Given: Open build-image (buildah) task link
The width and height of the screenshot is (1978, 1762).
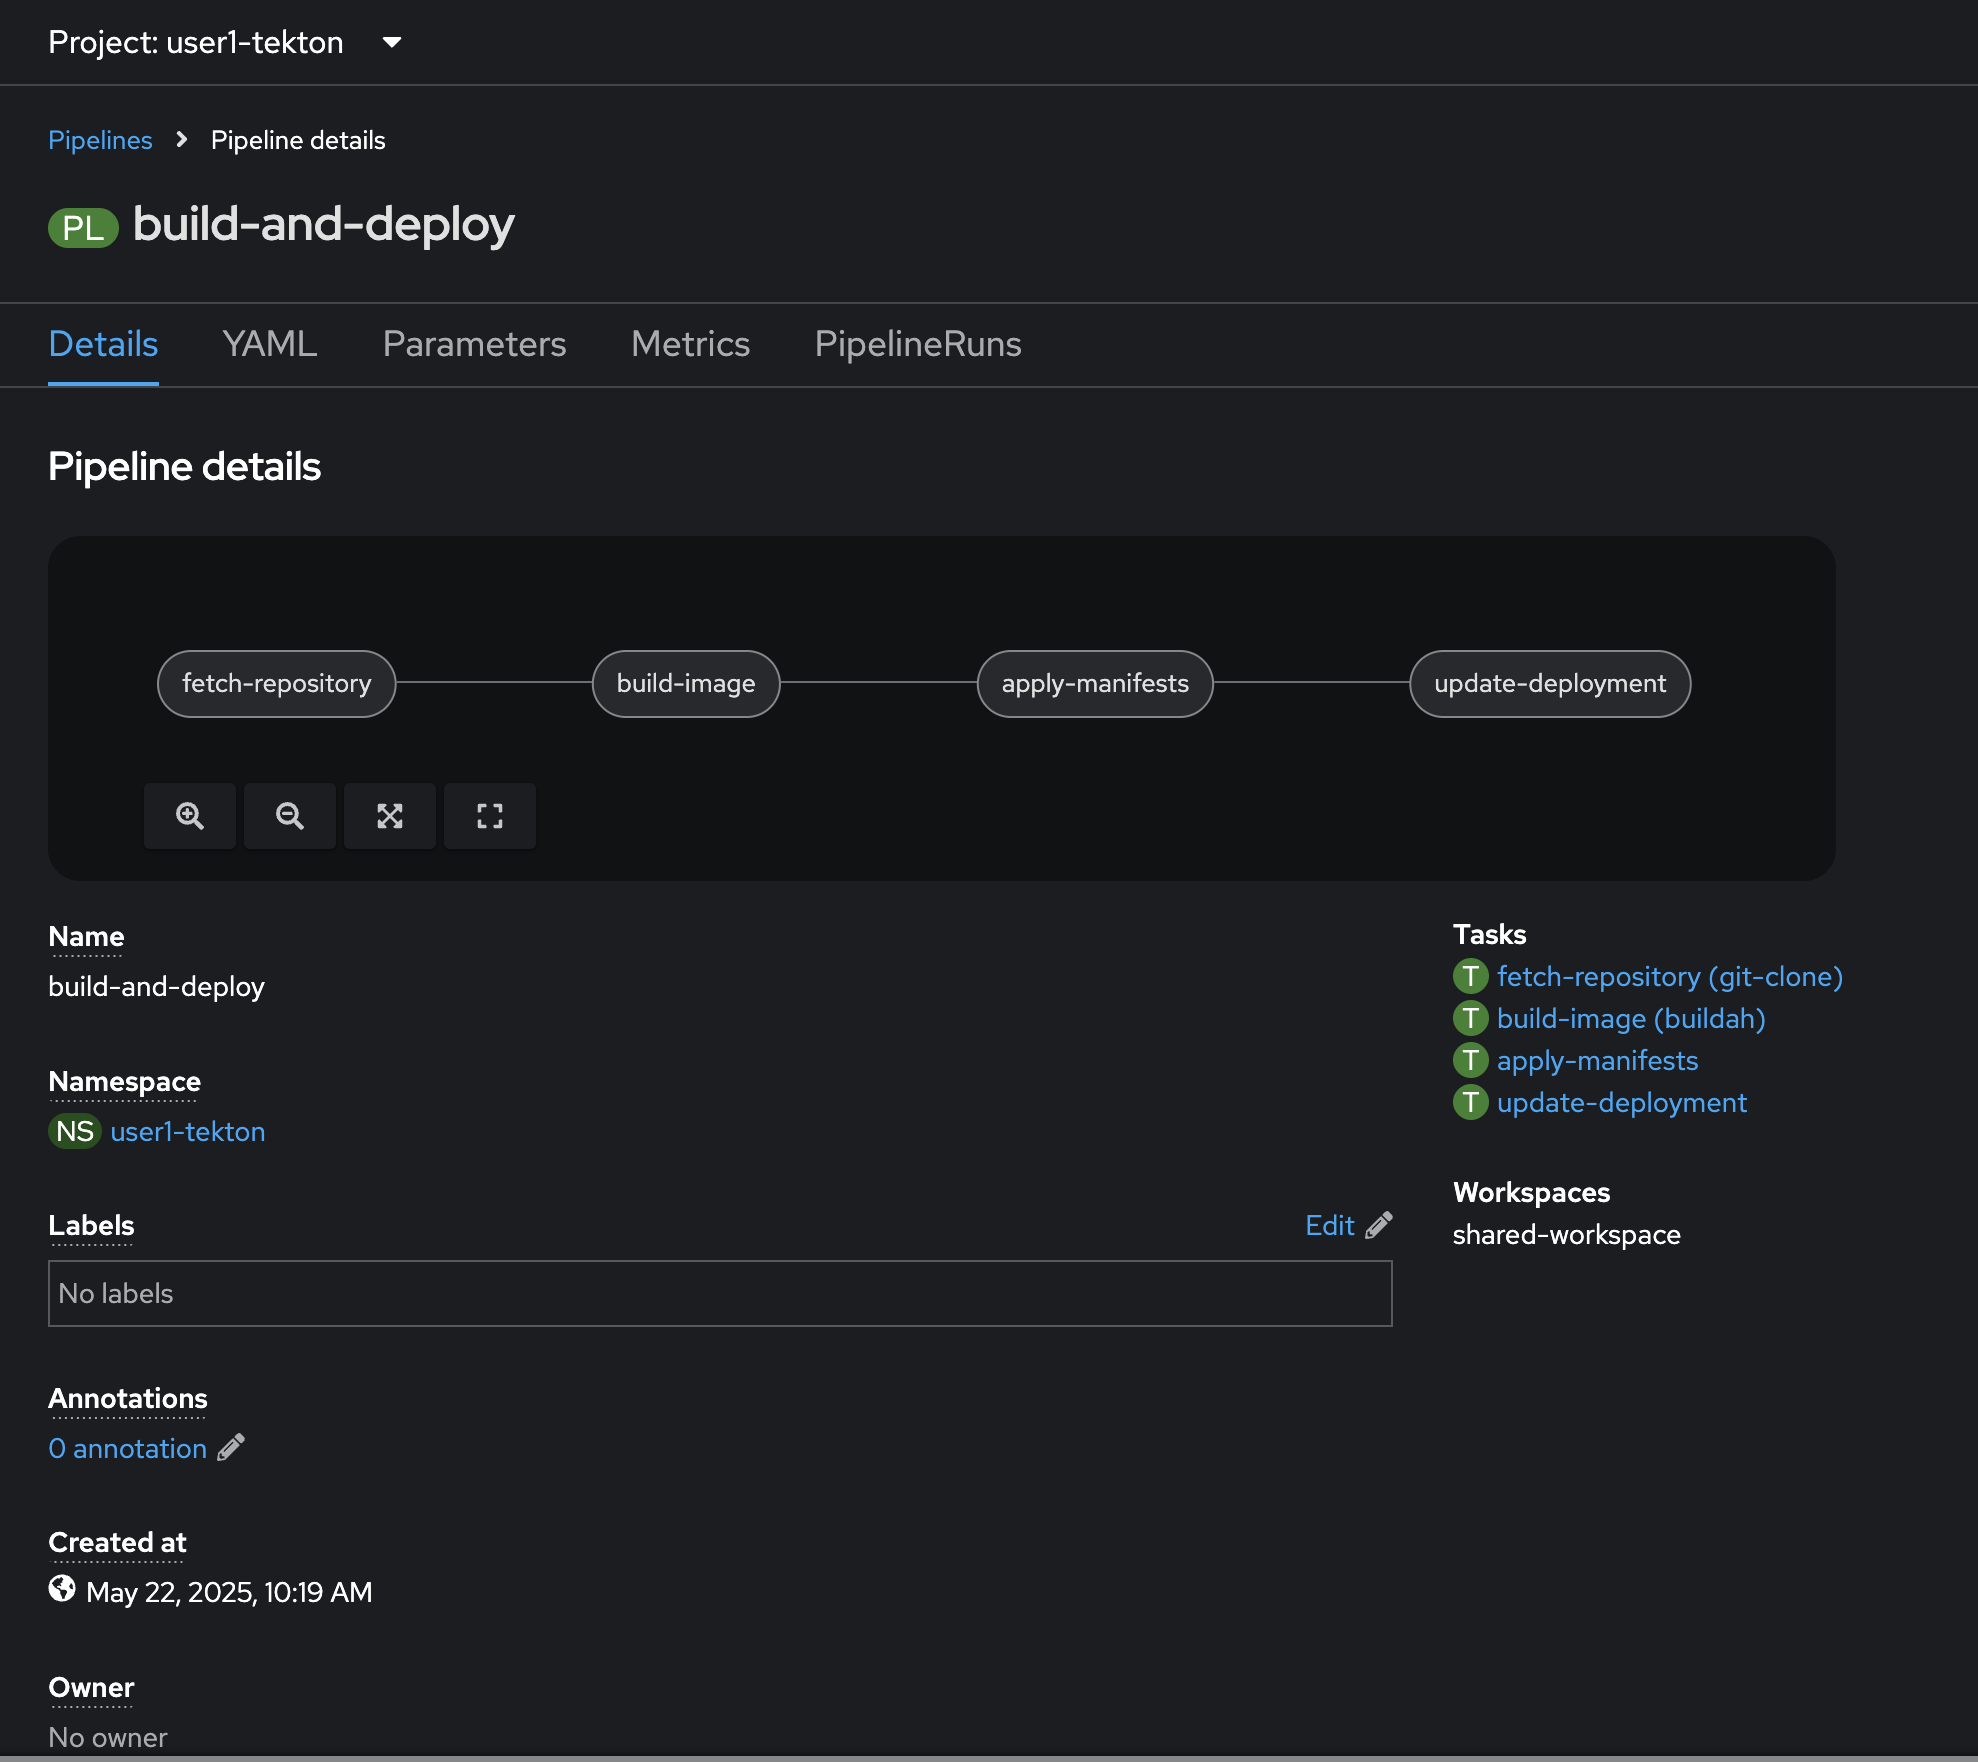Looking at the screenshot, I should pos(1631,1018).
